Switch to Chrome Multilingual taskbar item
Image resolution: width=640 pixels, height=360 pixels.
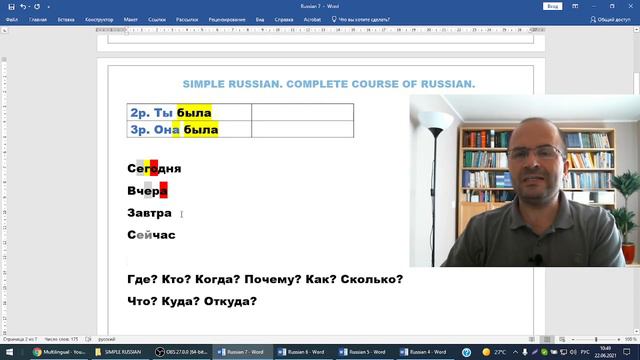click(x=59, y=352)
